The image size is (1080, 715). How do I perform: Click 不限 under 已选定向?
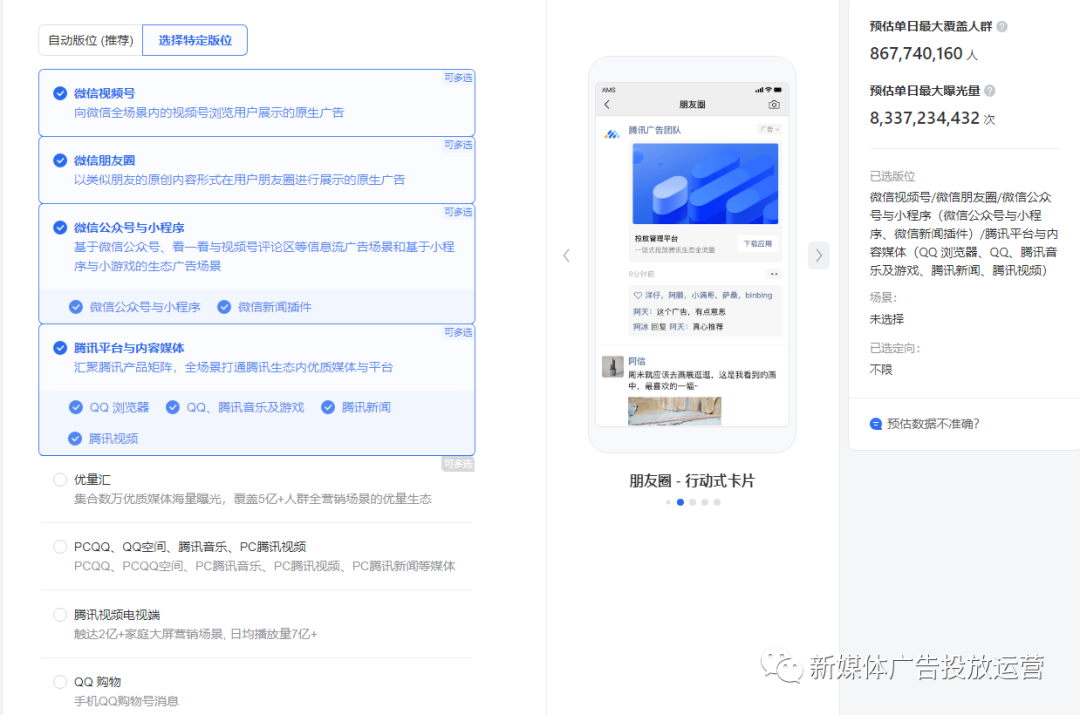tap(881, 370)
